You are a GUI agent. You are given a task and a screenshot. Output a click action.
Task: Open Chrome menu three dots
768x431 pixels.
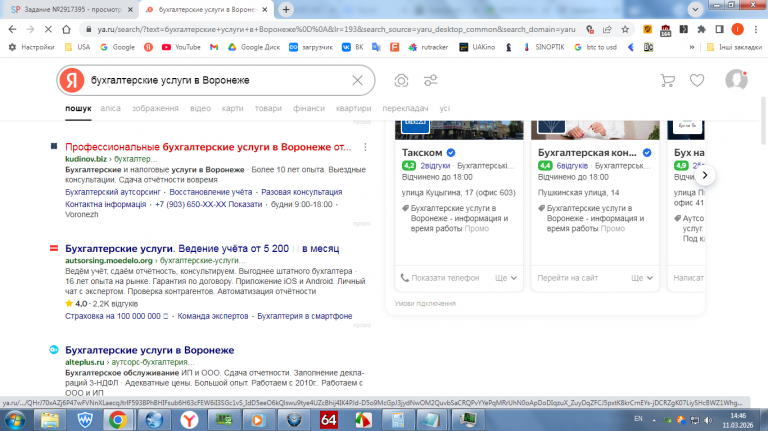756,29
